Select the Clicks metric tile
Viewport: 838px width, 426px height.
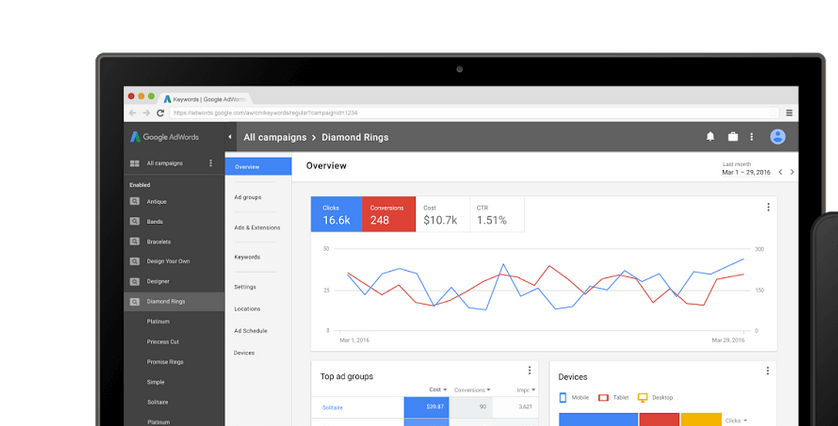pos(336,214)
